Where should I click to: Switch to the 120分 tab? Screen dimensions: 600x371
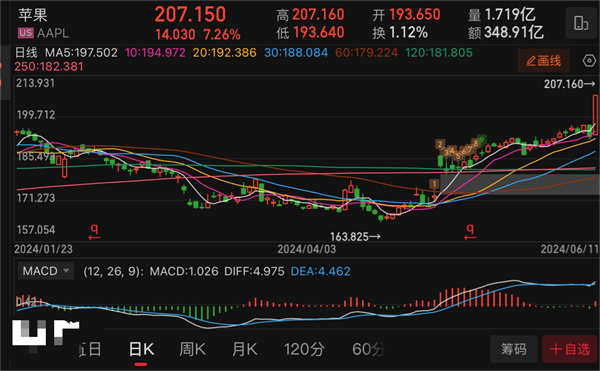click(304, 349)
